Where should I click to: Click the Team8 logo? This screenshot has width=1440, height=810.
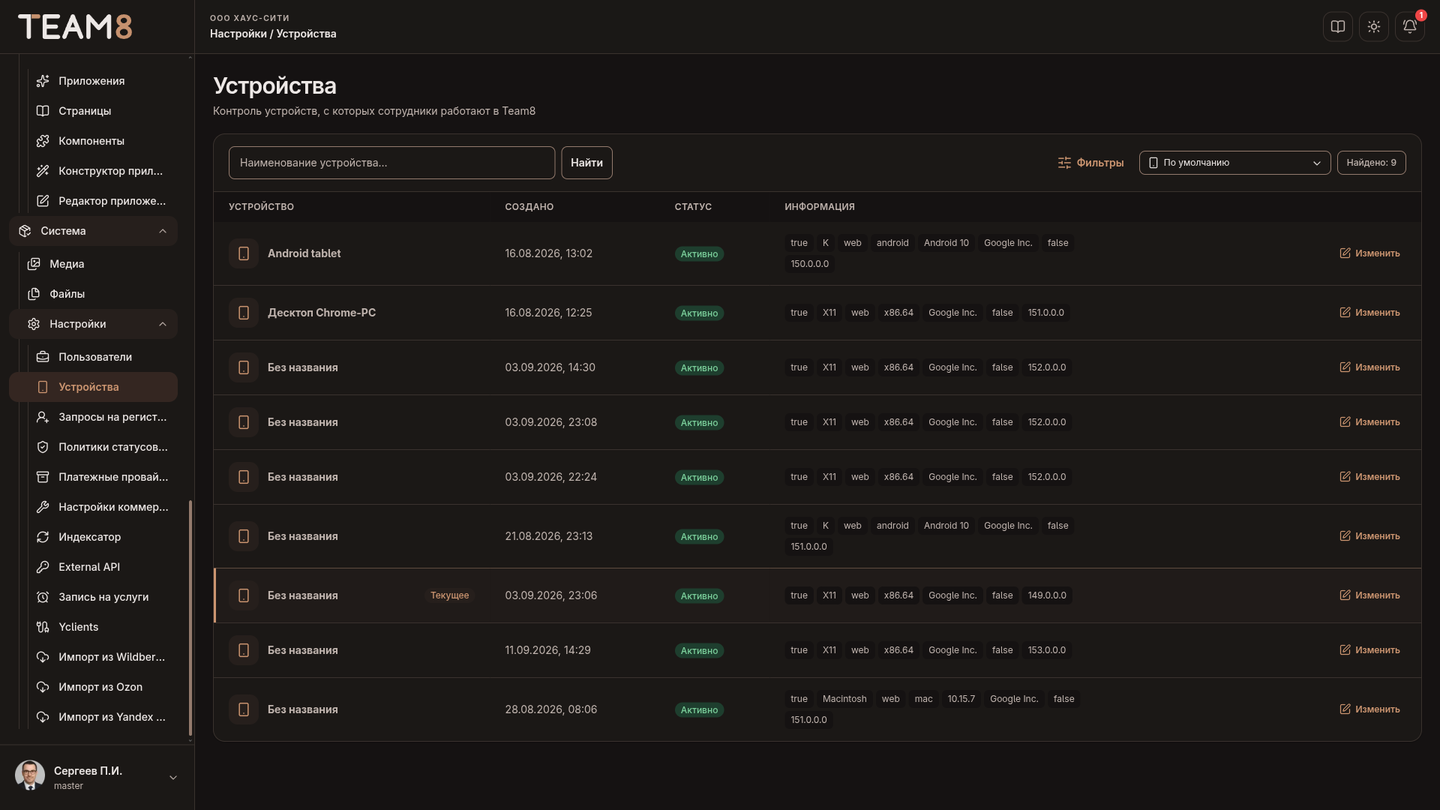(x=75, y=27)
